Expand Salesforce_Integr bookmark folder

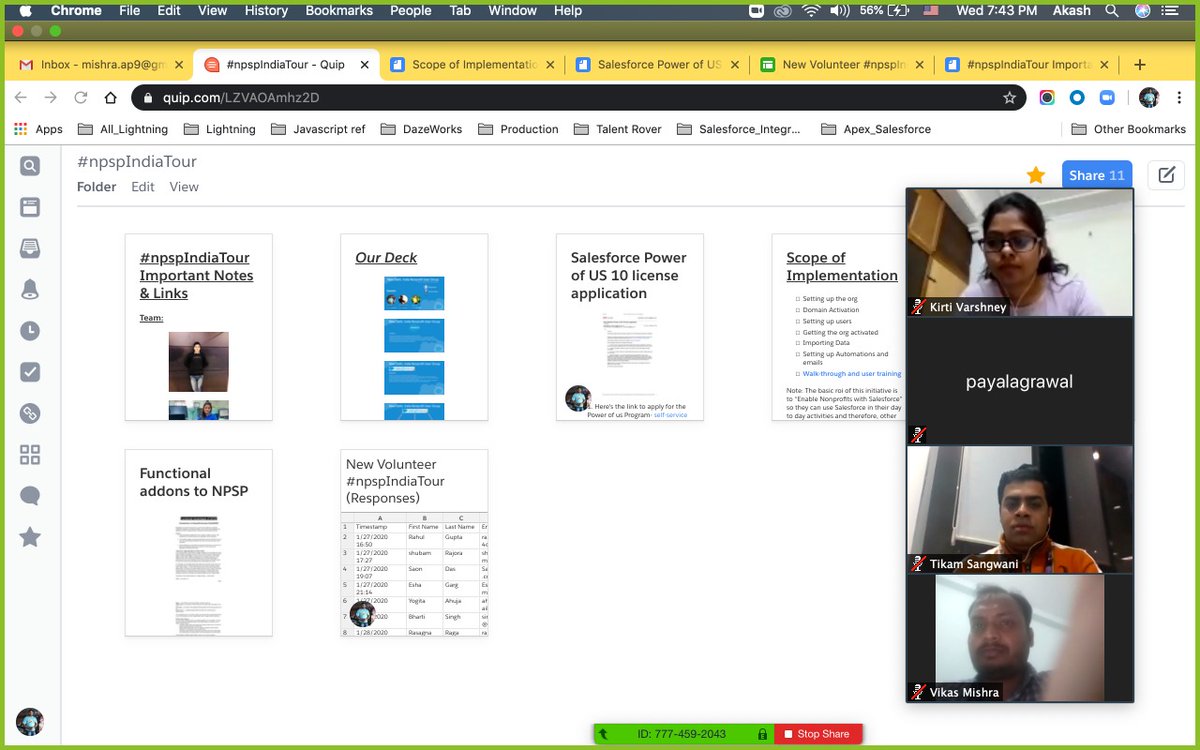741,129
